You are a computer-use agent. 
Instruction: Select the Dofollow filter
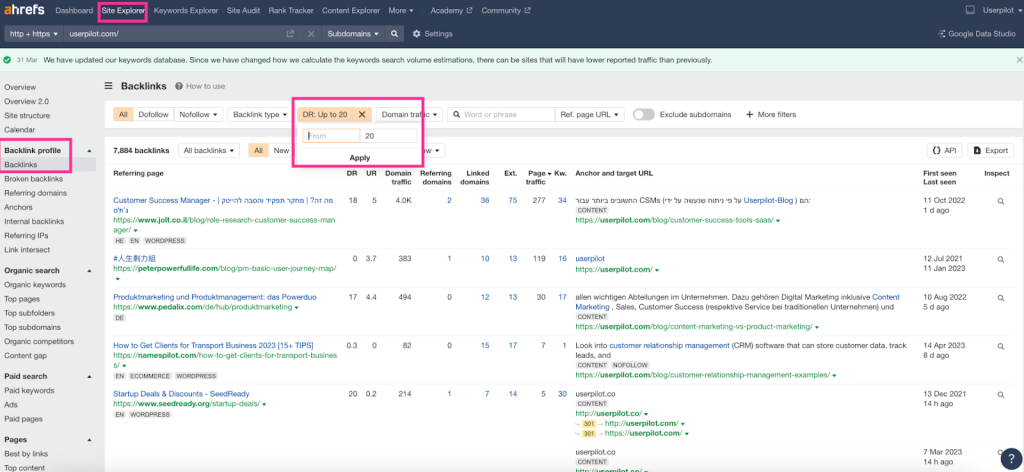[x=153, y=114]
